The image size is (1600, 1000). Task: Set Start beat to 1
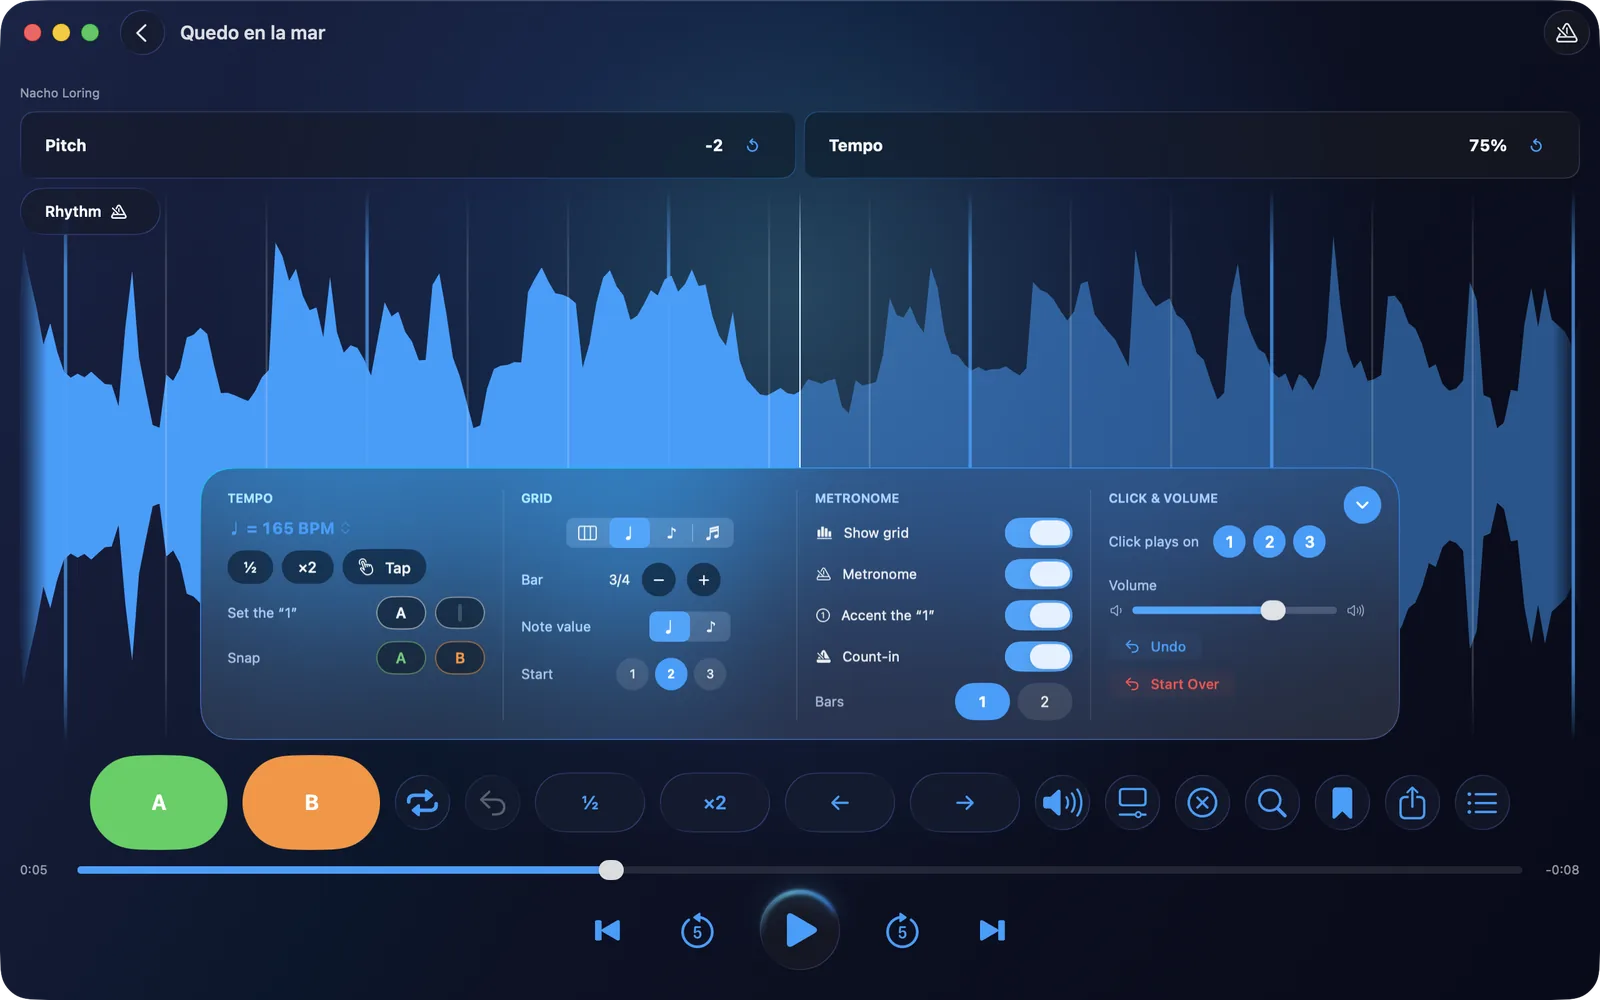point(632,674)
